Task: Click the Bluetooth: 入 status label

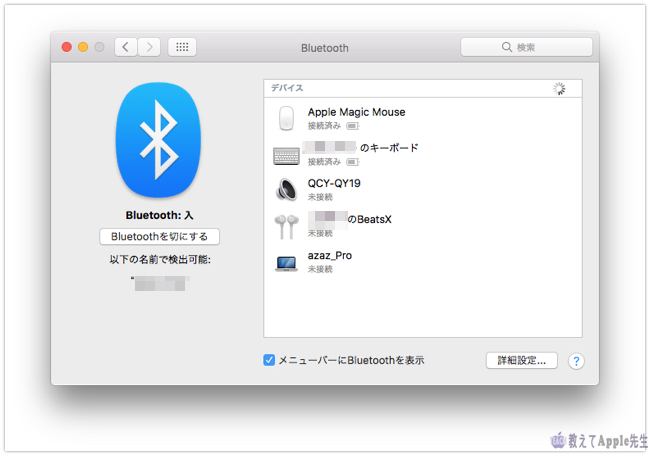Action: click(x=160, y=215)
